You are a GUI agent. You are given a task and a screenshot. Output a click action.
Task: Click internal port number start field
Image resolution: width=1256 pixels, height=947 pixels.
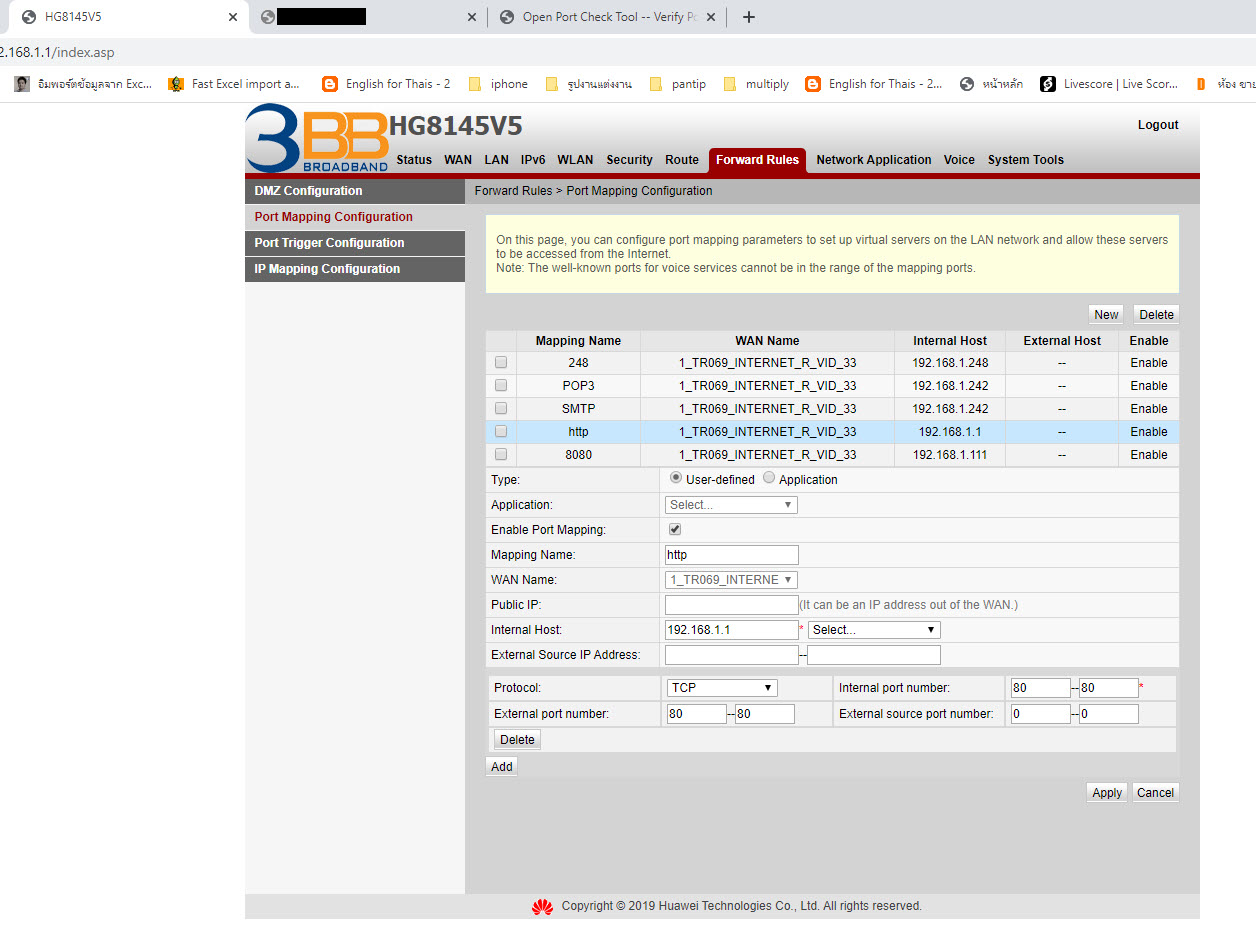coord(1041,688)
